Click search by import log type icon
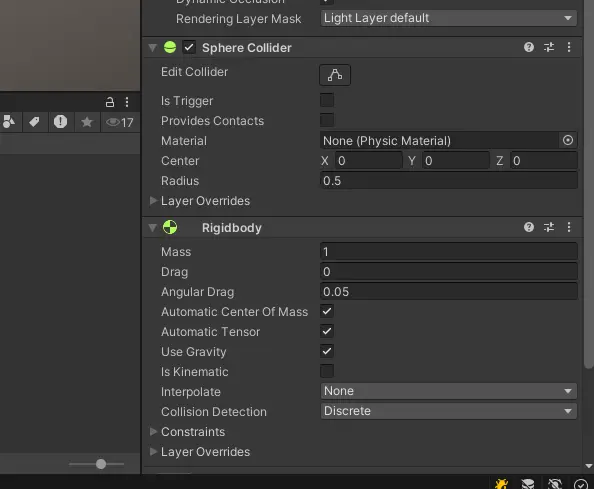This screenshot has width=594, height=489. click(61, 122)
